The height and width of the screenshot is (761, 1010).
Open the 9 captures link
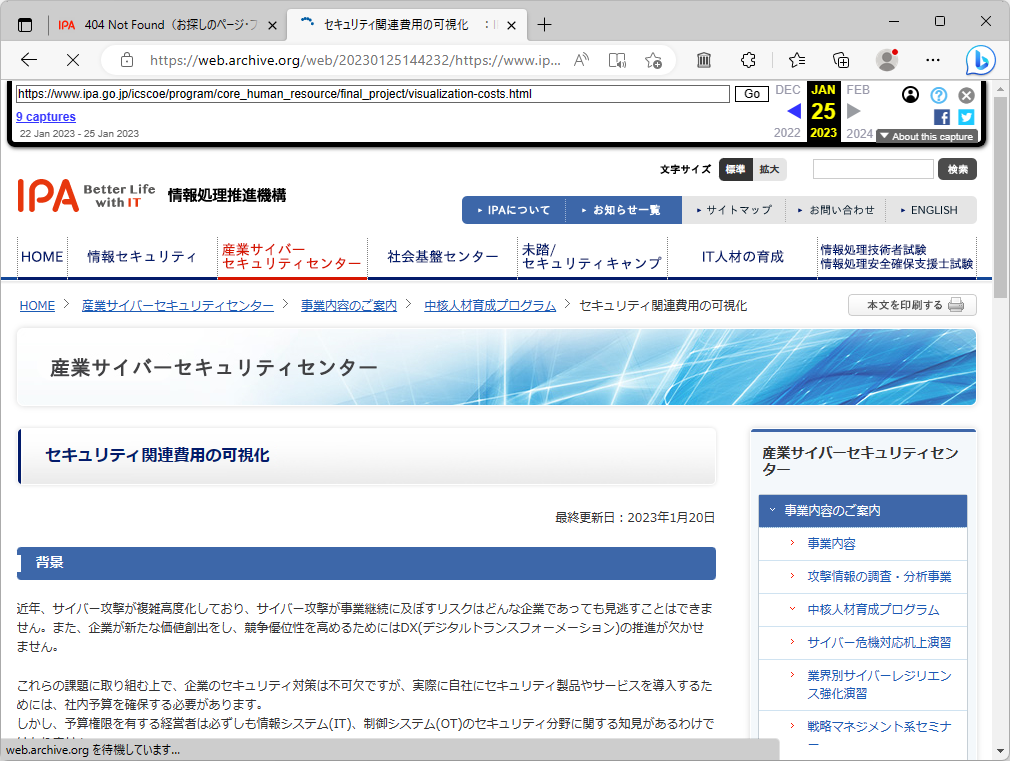click(x=44, y=117)
